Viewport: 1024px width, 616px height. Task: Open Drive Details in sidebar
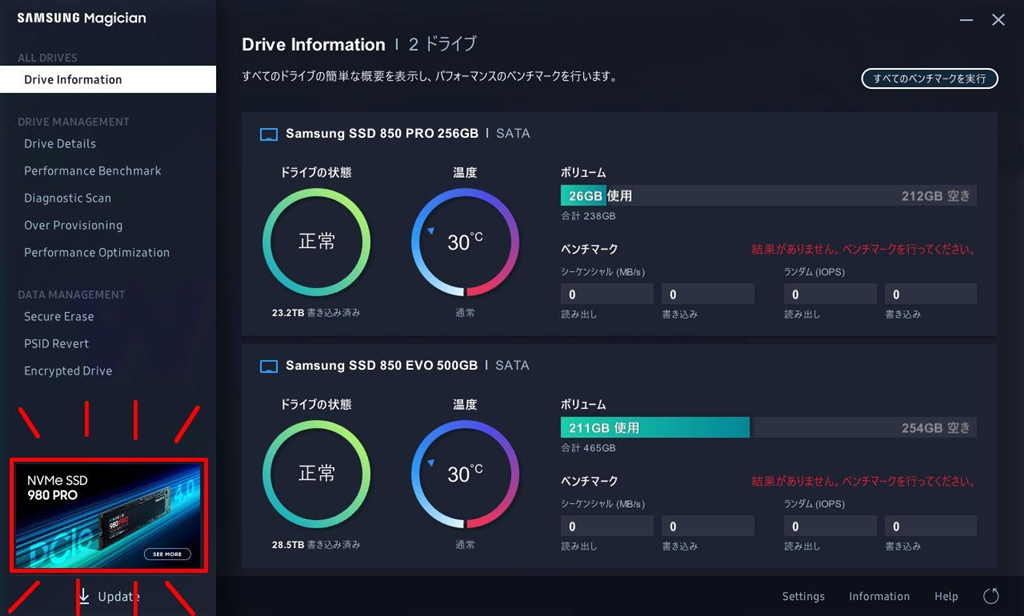point(60,144)
